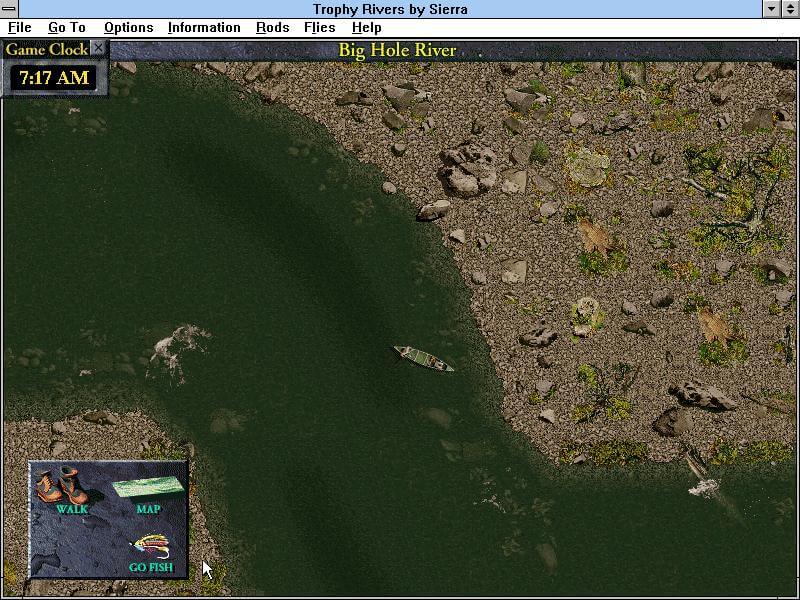Screen dimensions: 800x600
Task: Click the 7:17 AM clock display
Action: click(x=54, y=78)
